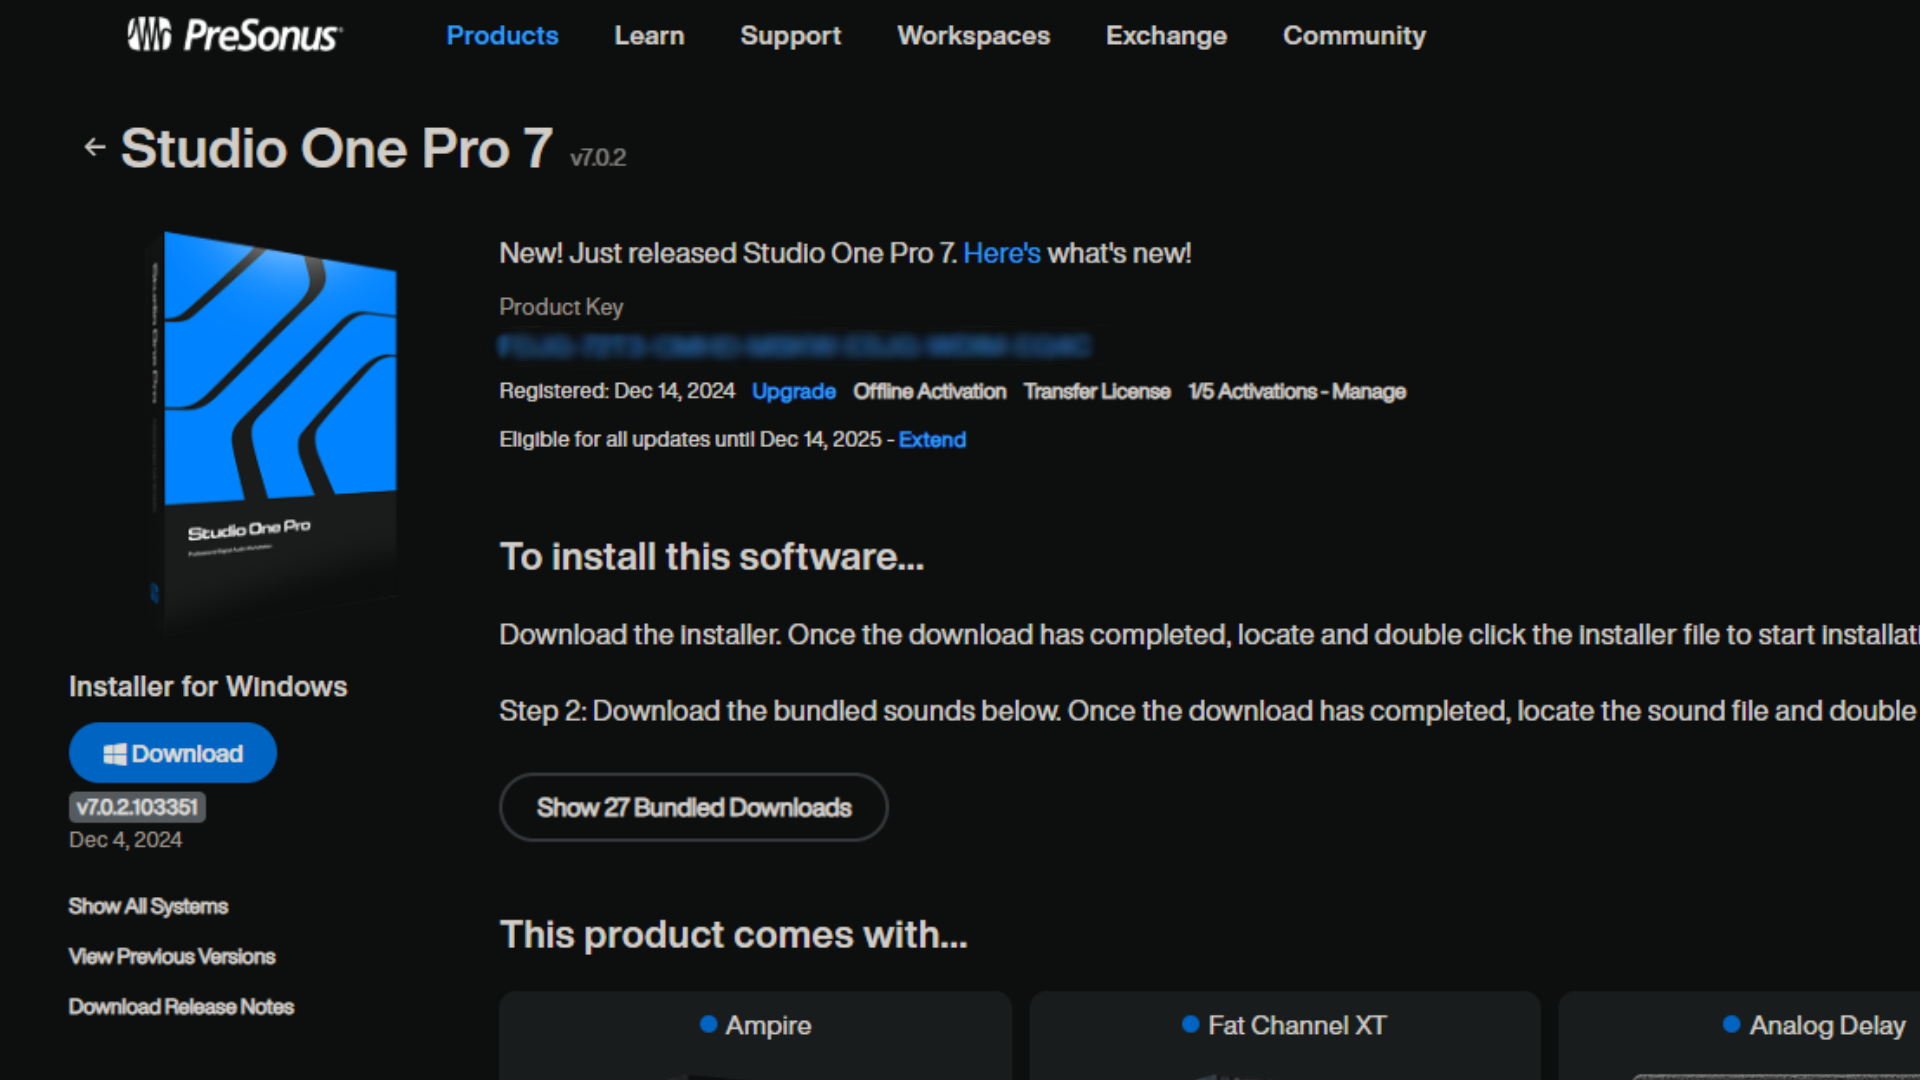Click the "Dec 4, 2024" release date
The image size is (1920, 1080).
tap(125, 840)
